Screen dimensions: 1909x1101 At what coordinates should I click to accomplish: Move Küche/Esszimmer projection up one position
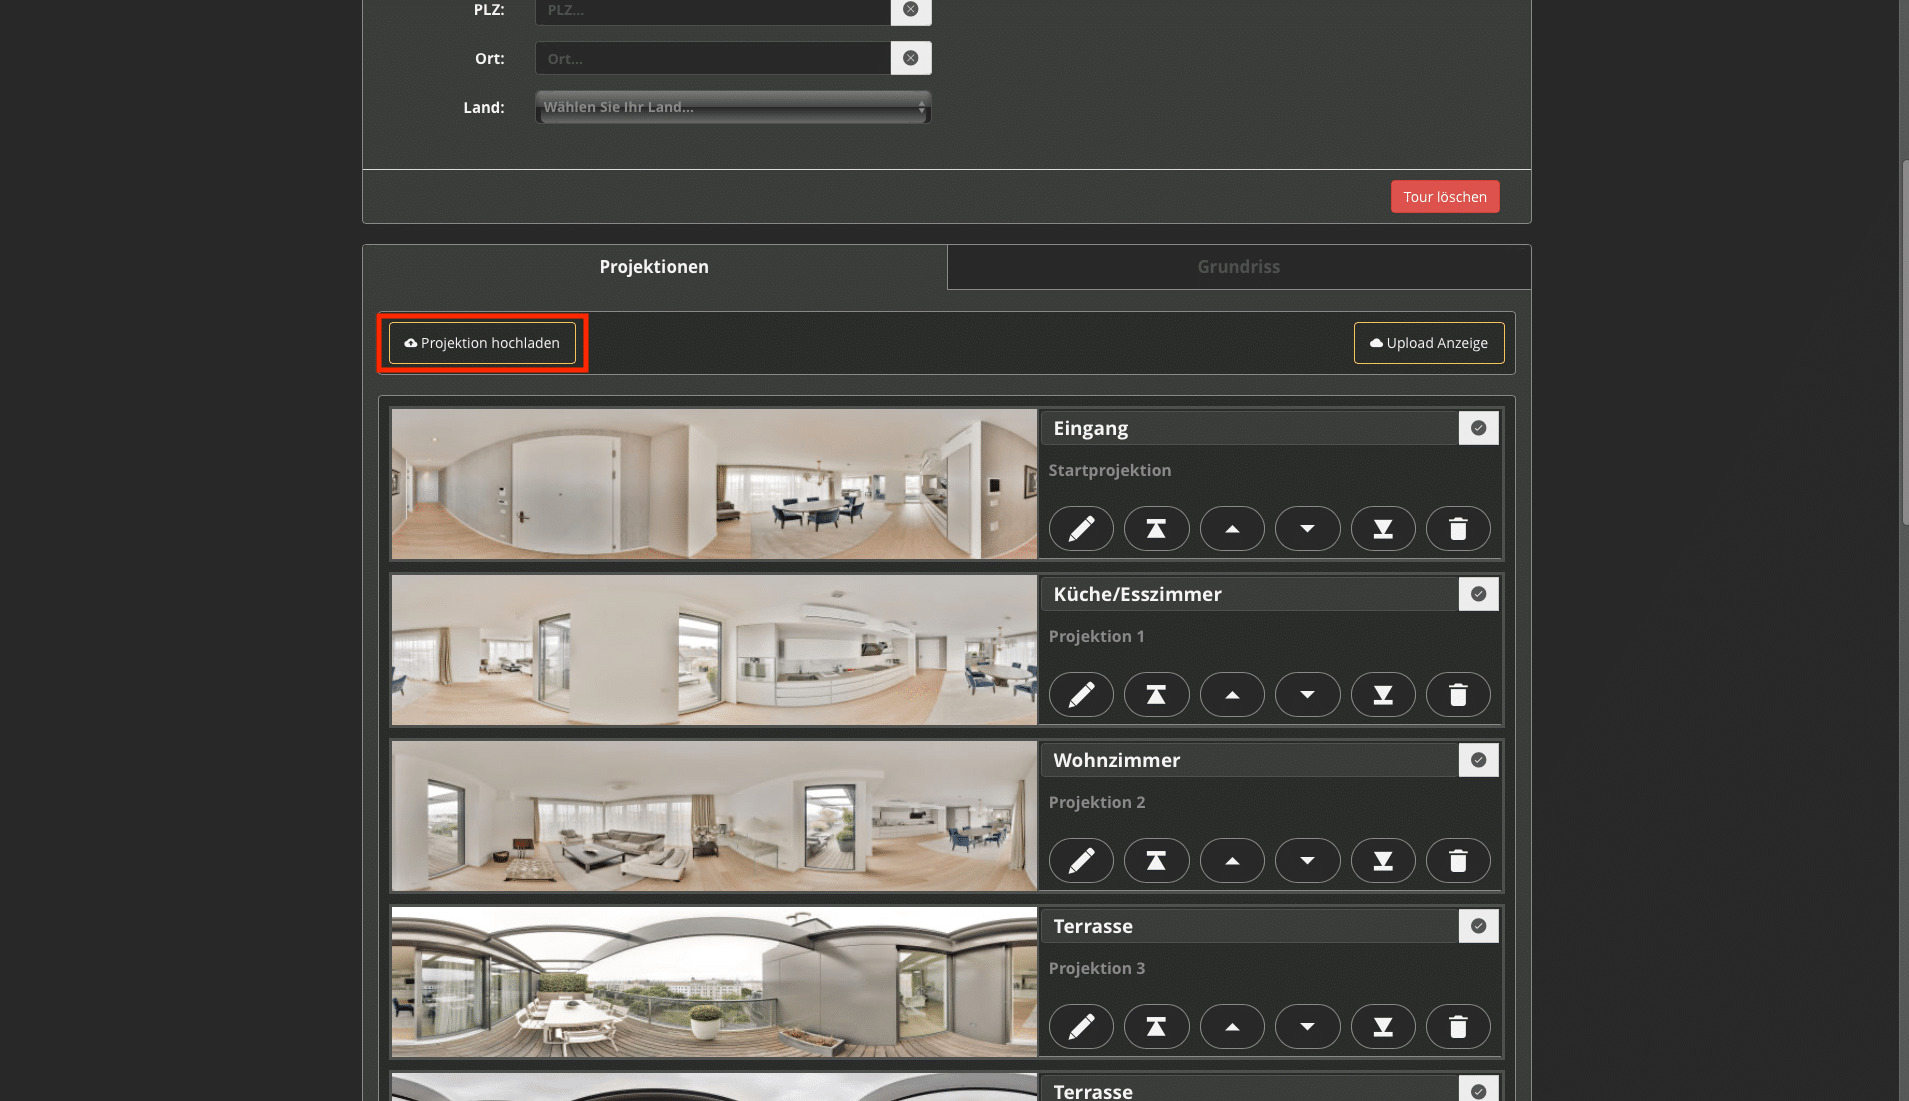click(x=1232, y=695)
